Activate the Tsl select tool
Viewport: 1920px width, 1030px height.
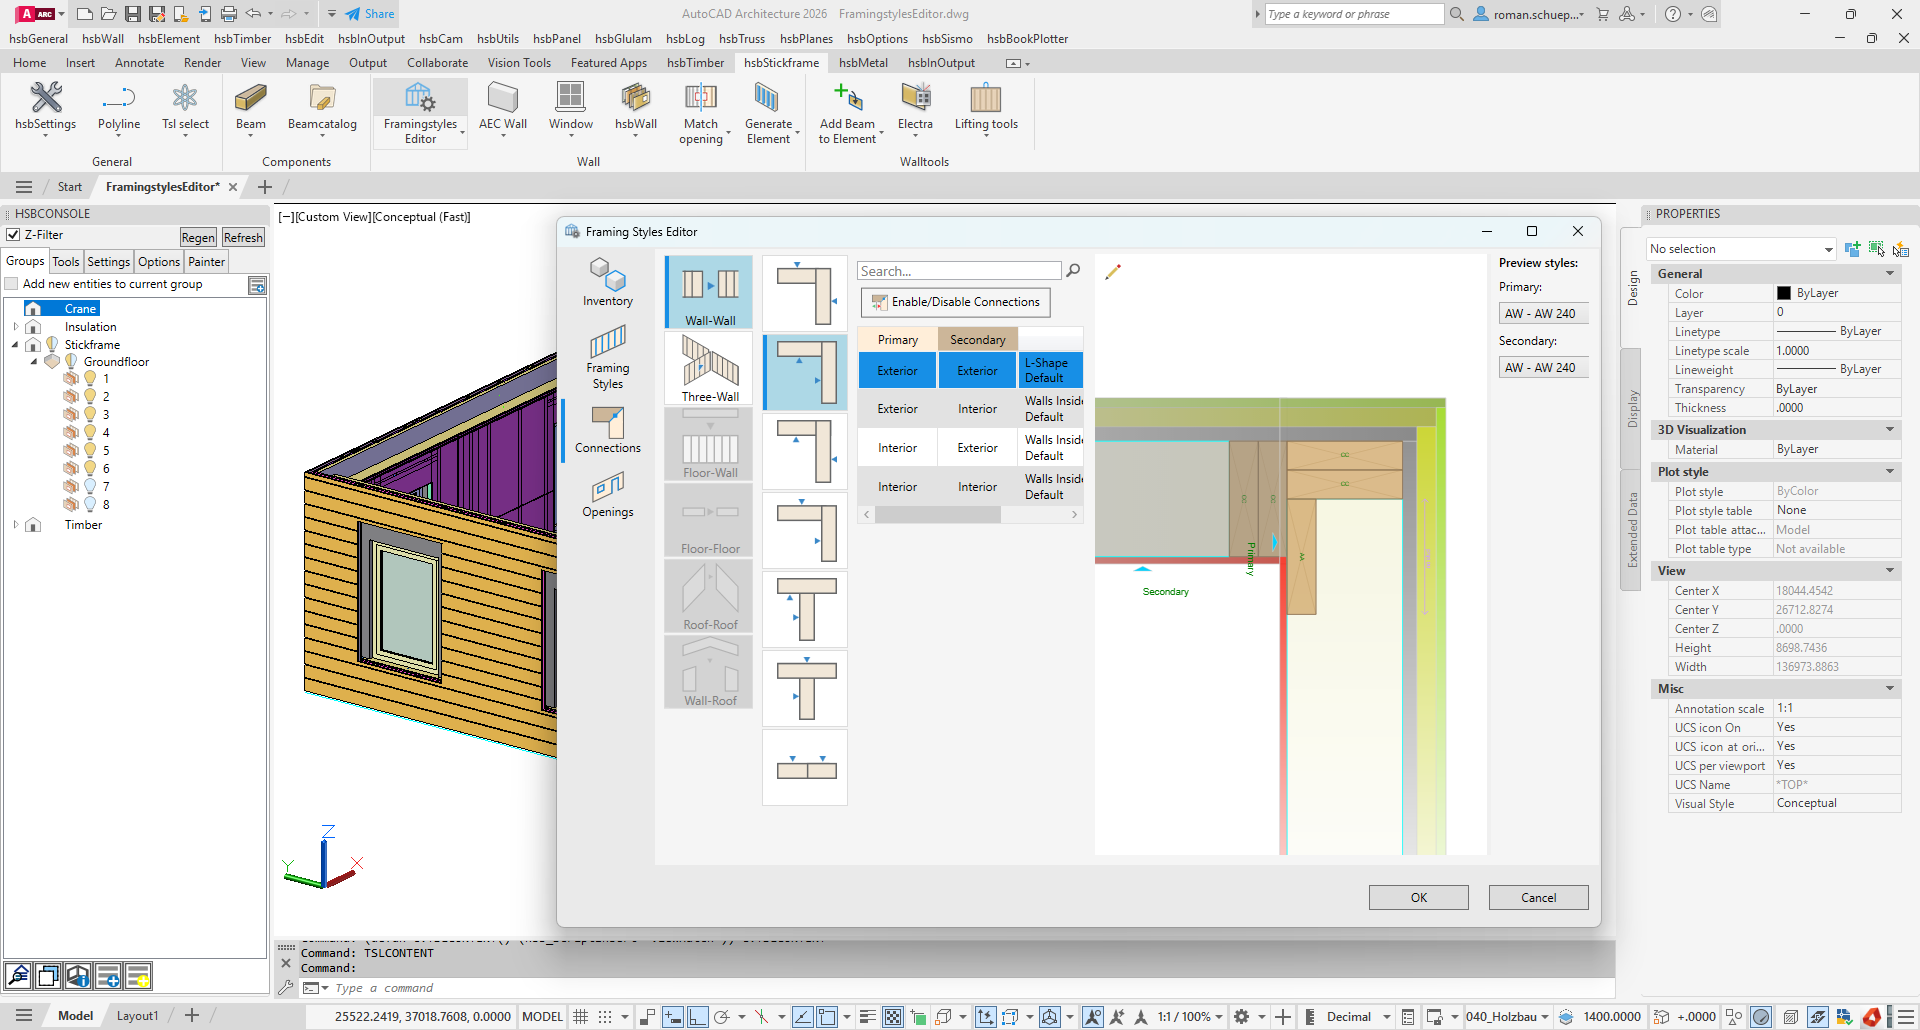point(185,108)
